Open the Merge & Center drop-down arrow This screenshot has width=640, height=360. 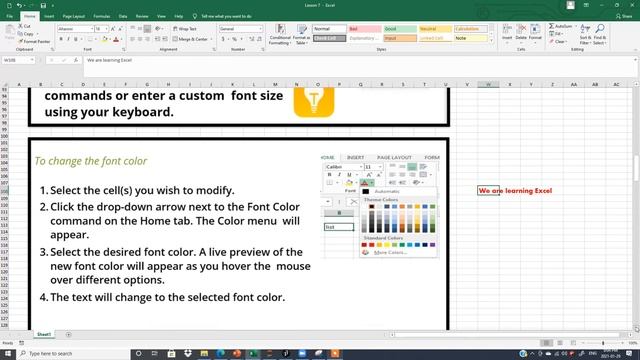click(x=211, y=39)
